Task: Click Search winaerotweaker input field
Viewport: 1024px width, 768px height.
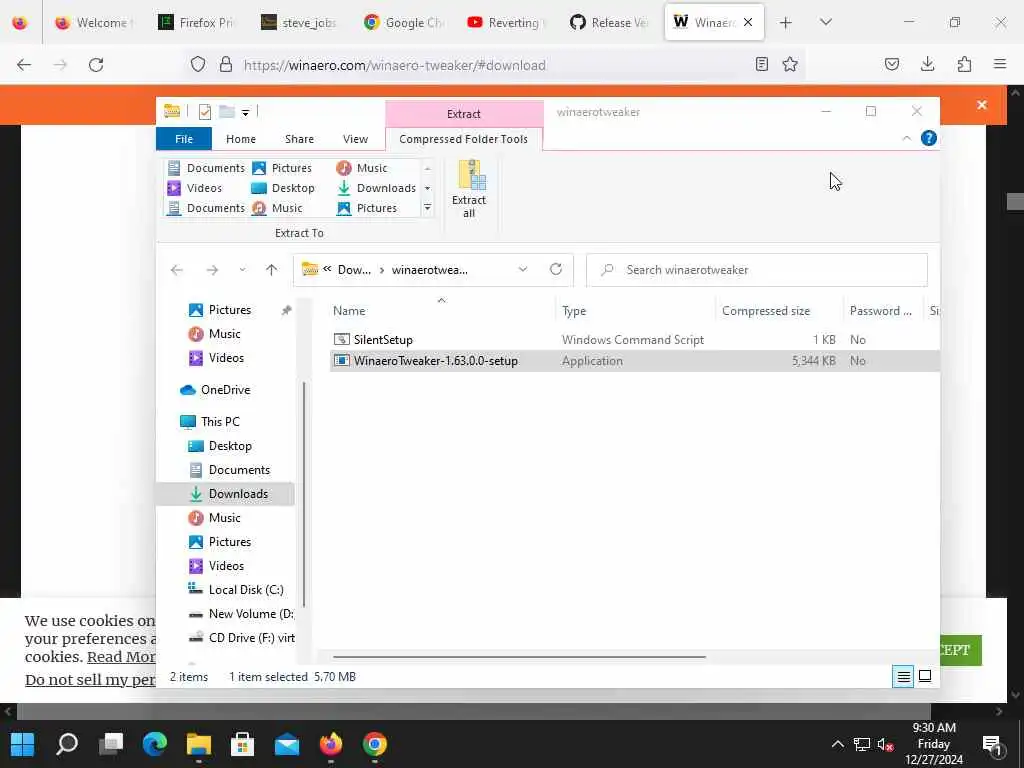Action: (x=757, y=270)
